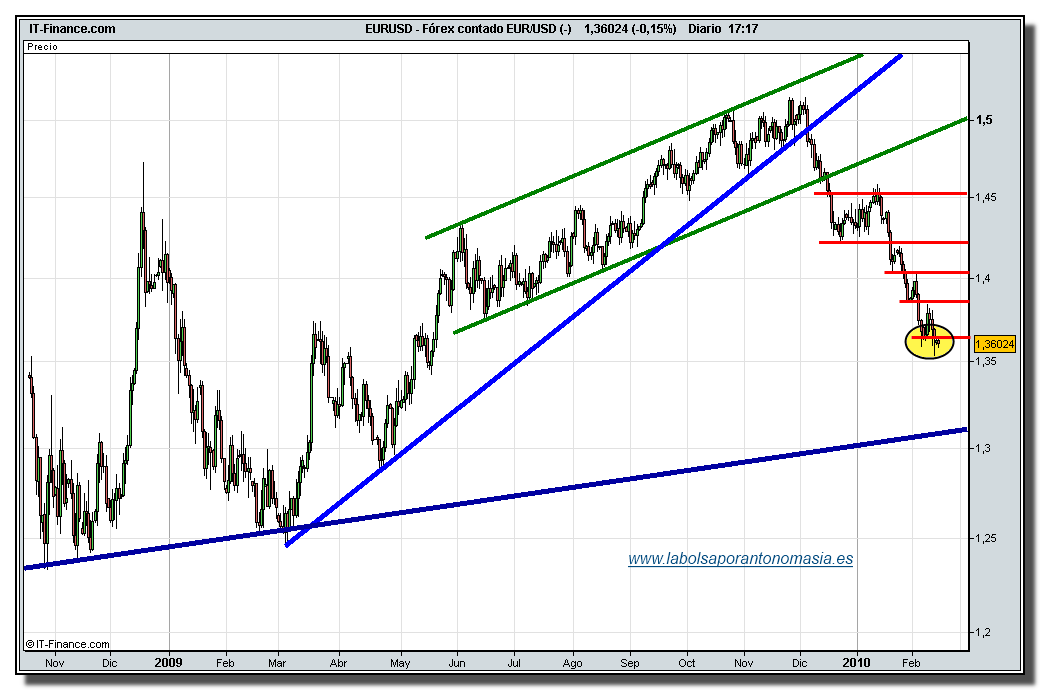The height and width of the screenshot is (690, 1040).
Task: Click the 'Mar' month label
Action: 277,663
